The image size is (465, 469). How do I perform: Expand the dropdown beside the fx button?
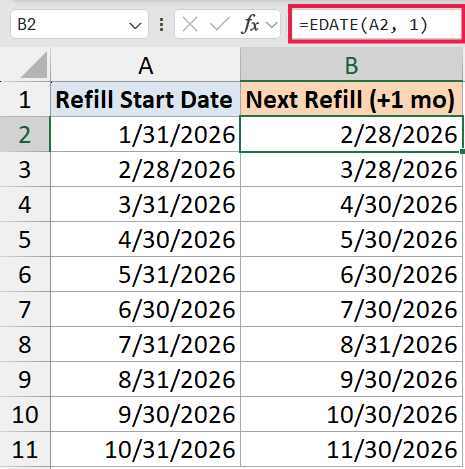[272, 25]
